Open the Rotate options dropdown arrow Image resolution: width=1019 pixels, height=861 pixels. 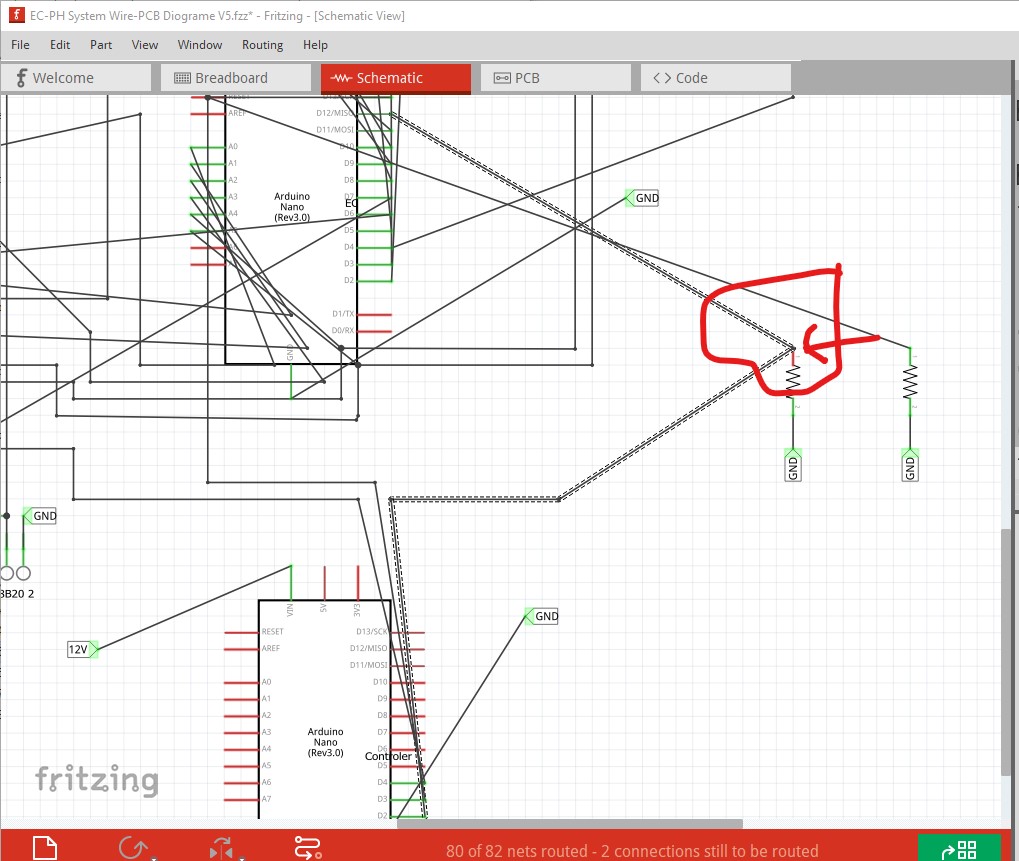pos(153,858)
